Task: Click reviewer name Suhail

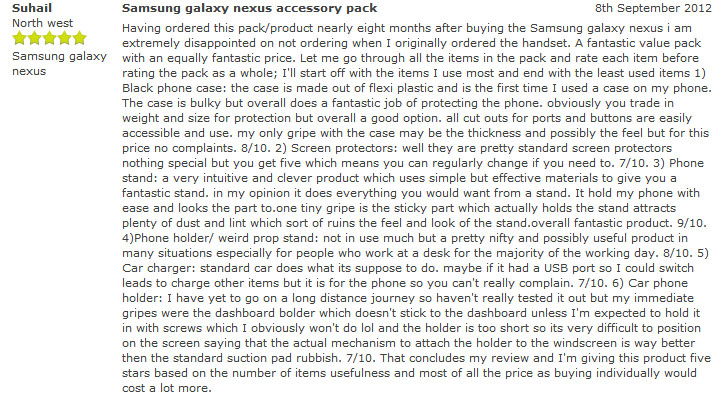Action: click(32, 8)
